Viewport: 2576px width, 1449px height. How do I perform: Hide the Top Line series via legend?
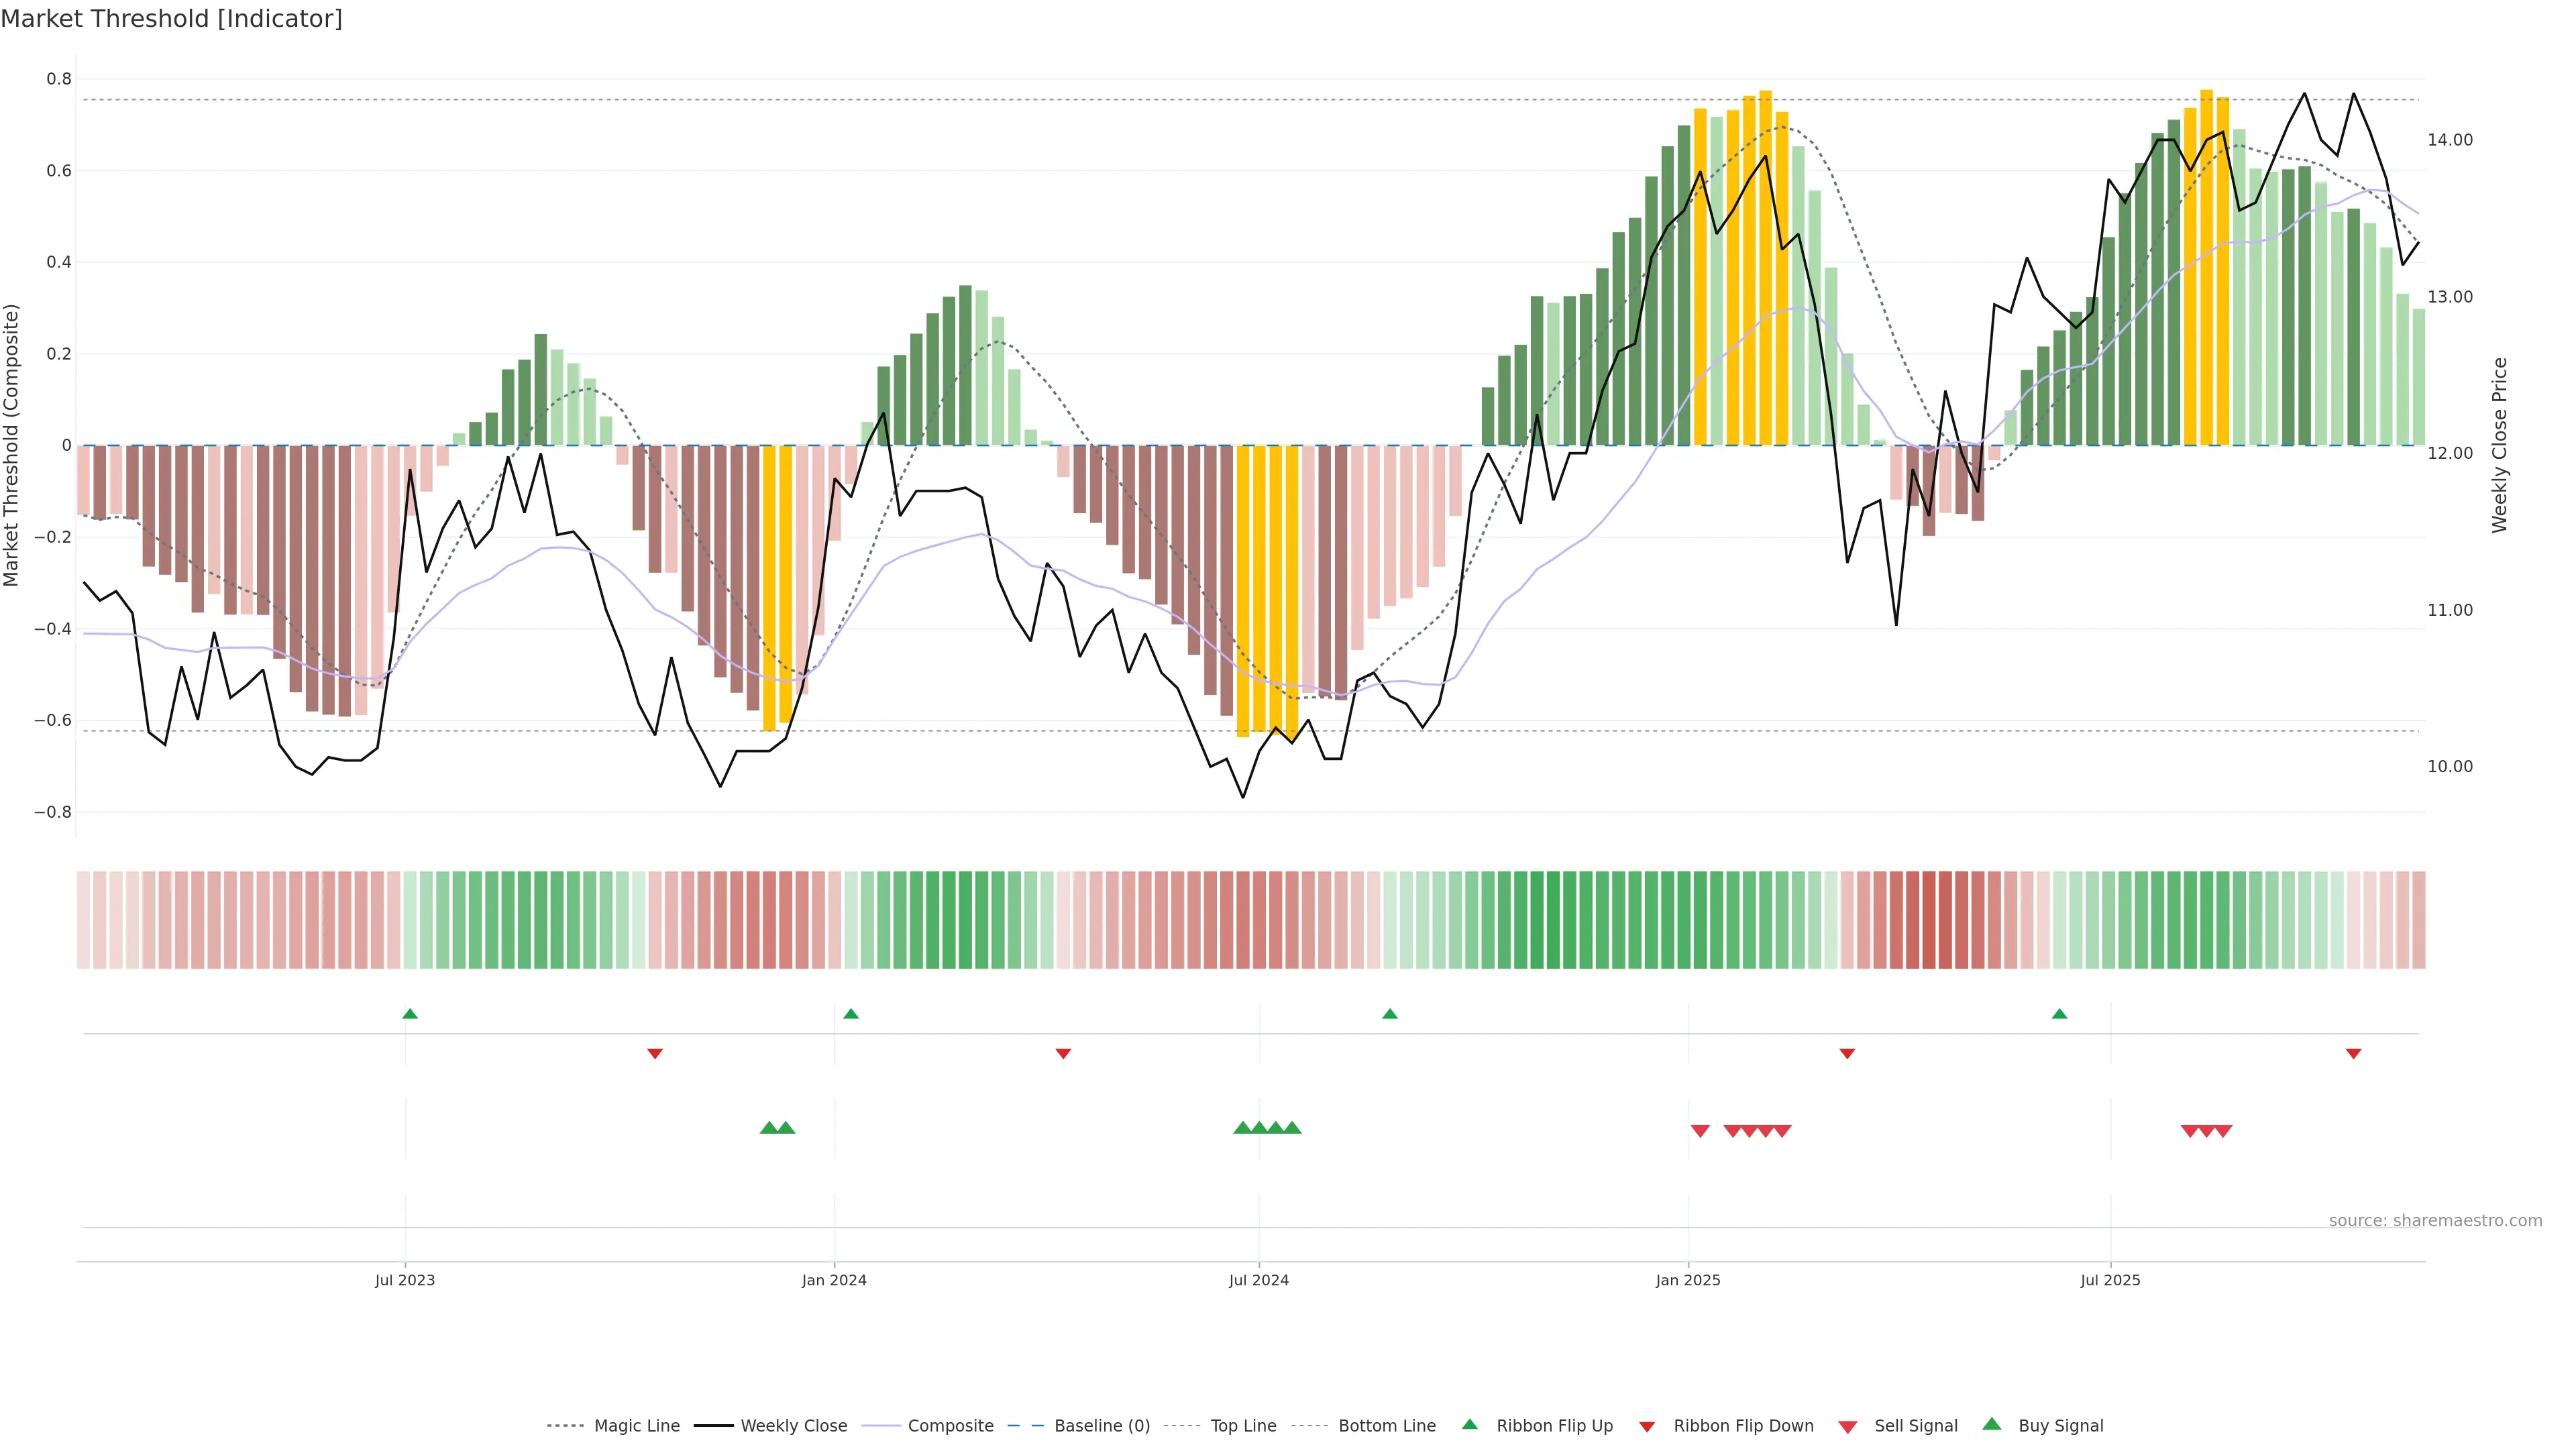coord(1243,1426)
